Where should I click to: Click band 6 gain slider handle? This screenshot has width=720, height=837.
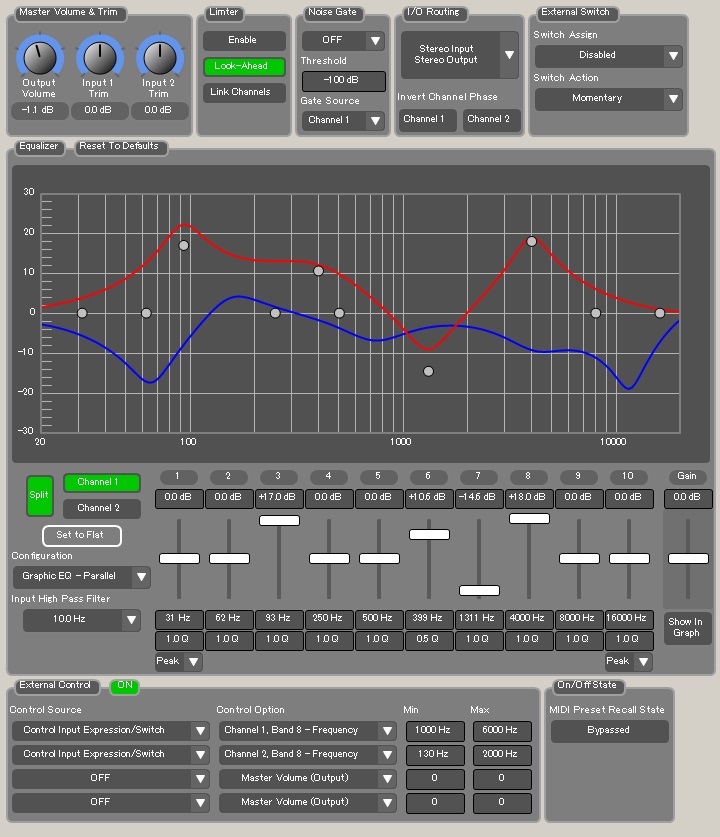pos(430,534)
